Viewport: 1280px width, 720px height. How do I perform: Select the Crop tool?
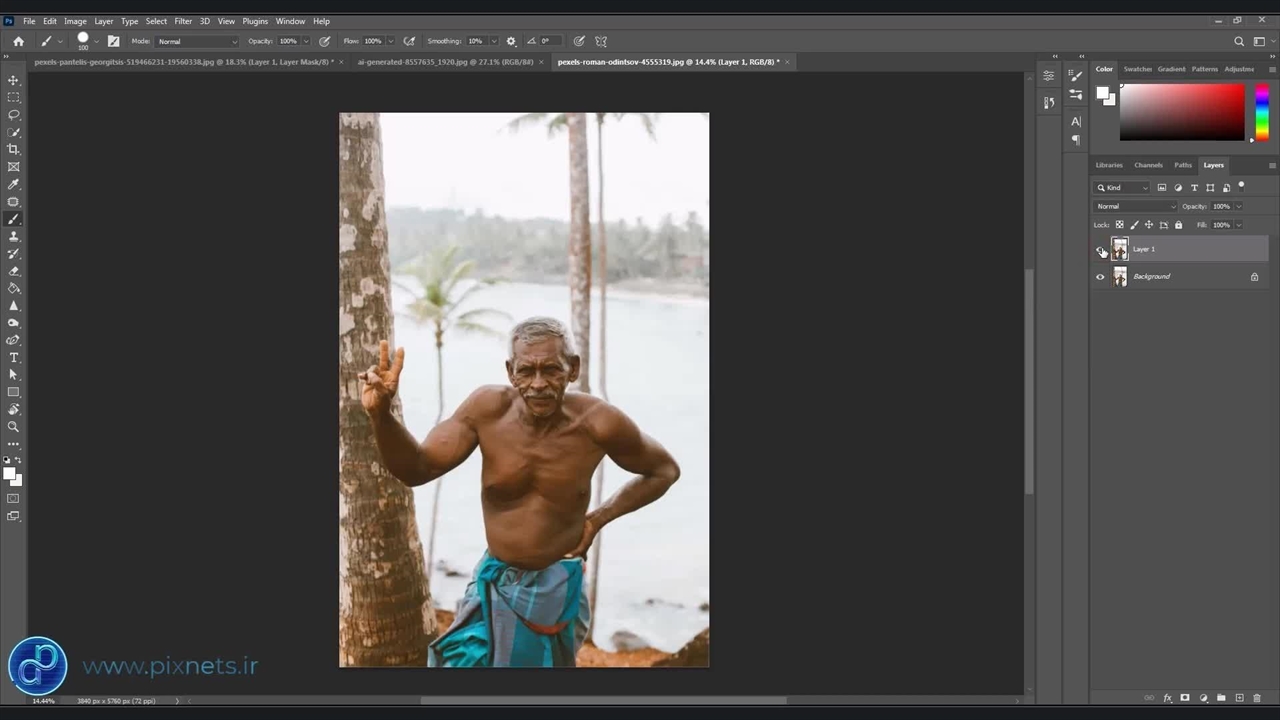13,150
